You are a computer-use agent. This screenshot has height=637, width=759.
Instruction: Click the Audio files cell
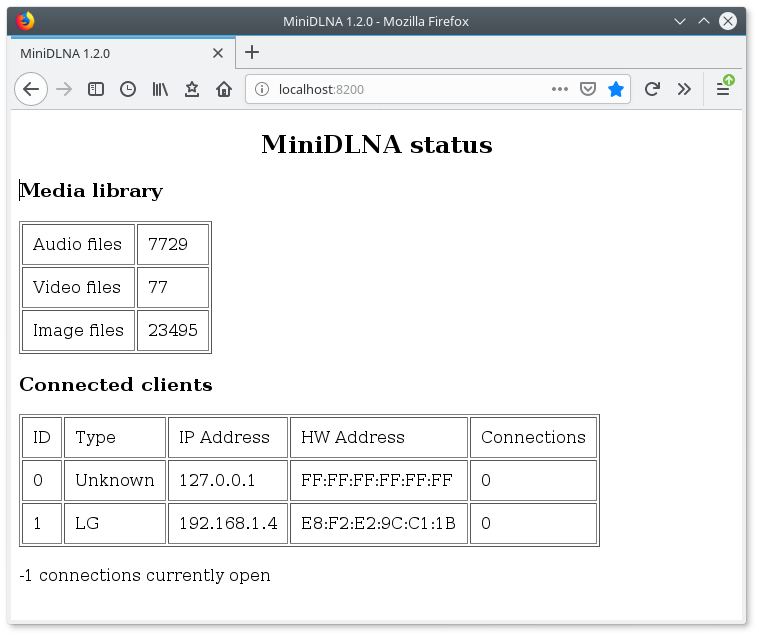click(x=78, y=244)
